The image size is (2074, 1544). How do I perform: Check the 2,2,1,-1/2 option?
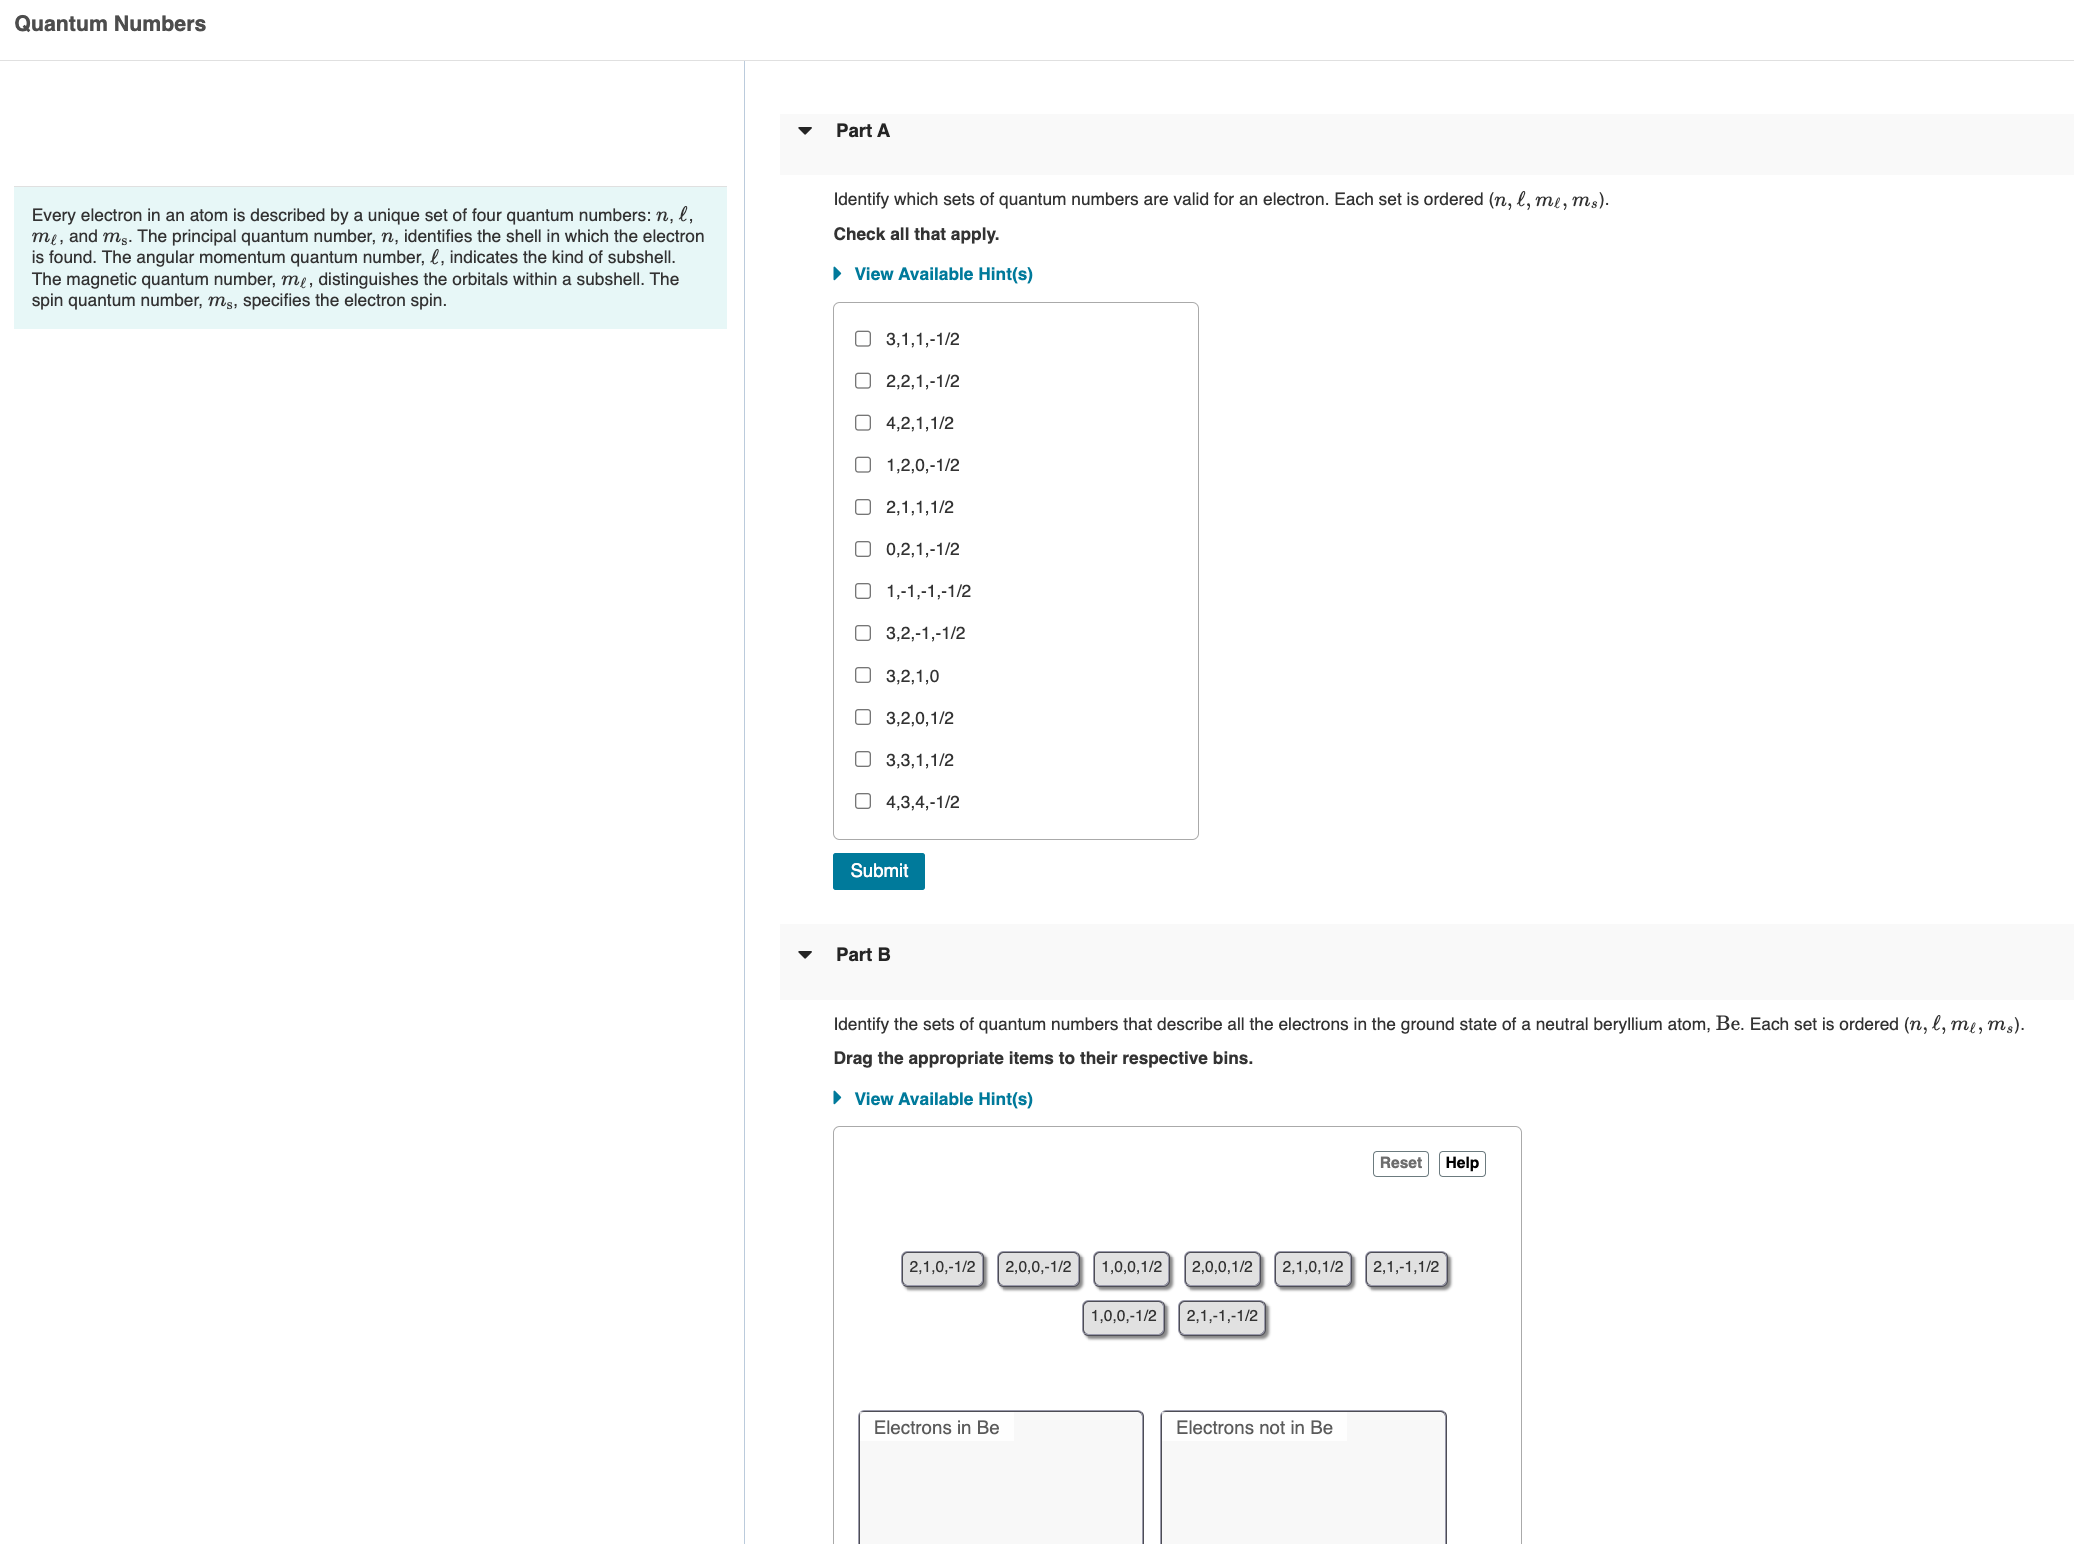click(863, 381)
